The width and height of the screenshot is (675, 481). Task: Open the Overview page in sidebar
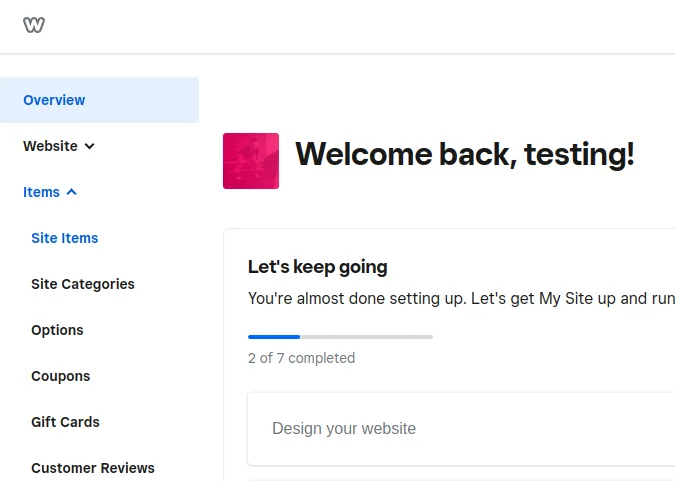click(54, 100)
